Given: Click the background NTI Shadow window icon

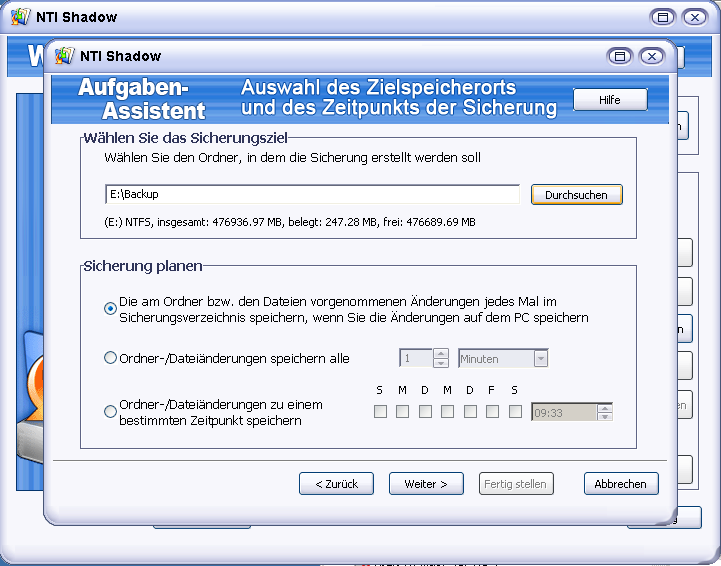Looking at the screenshot, I should (x=20, y=17).
